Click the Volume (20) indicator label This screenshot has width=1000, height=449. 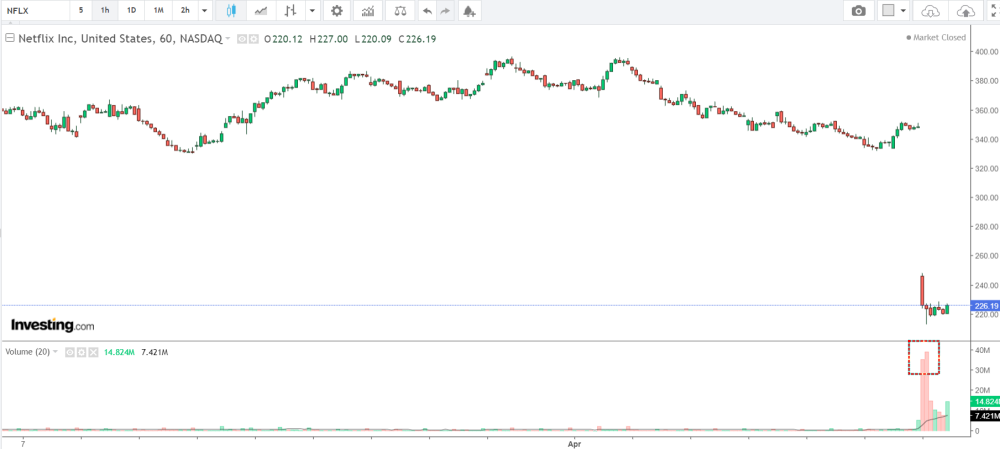pyautogui.click(x=28, y=352)
